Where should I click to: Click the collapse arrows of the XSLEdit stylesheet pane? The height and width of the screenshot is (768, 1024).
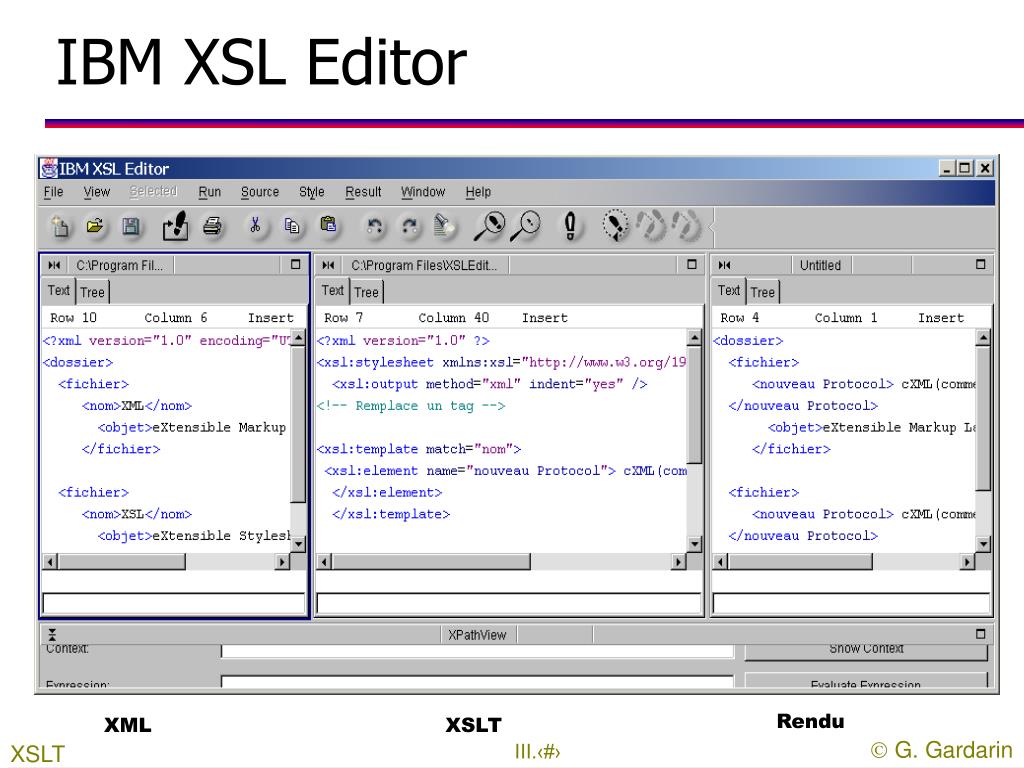328,265
